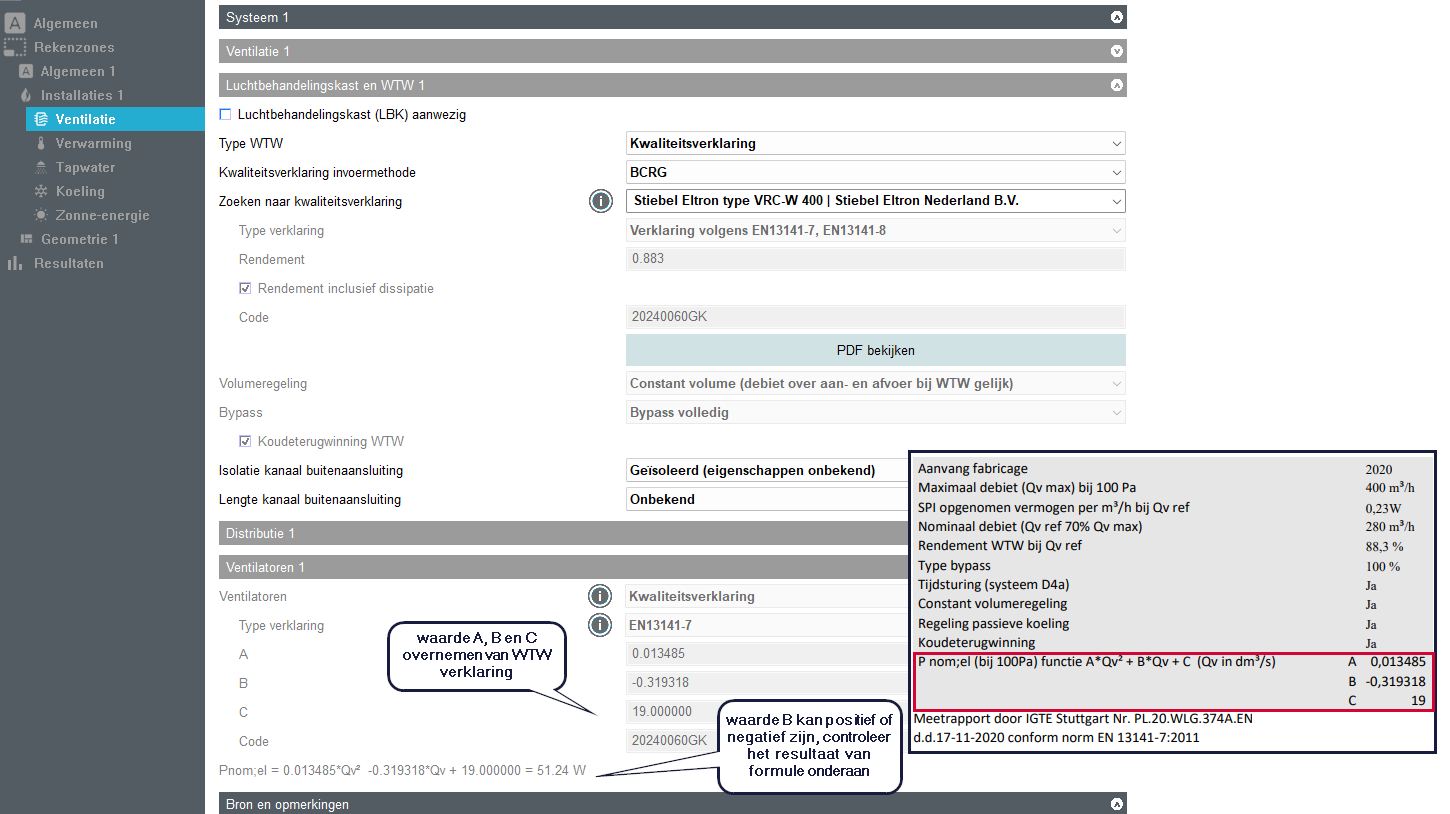Open Resultaten in the sidebar
This screenshot has height=814, width=1450.
68,263
